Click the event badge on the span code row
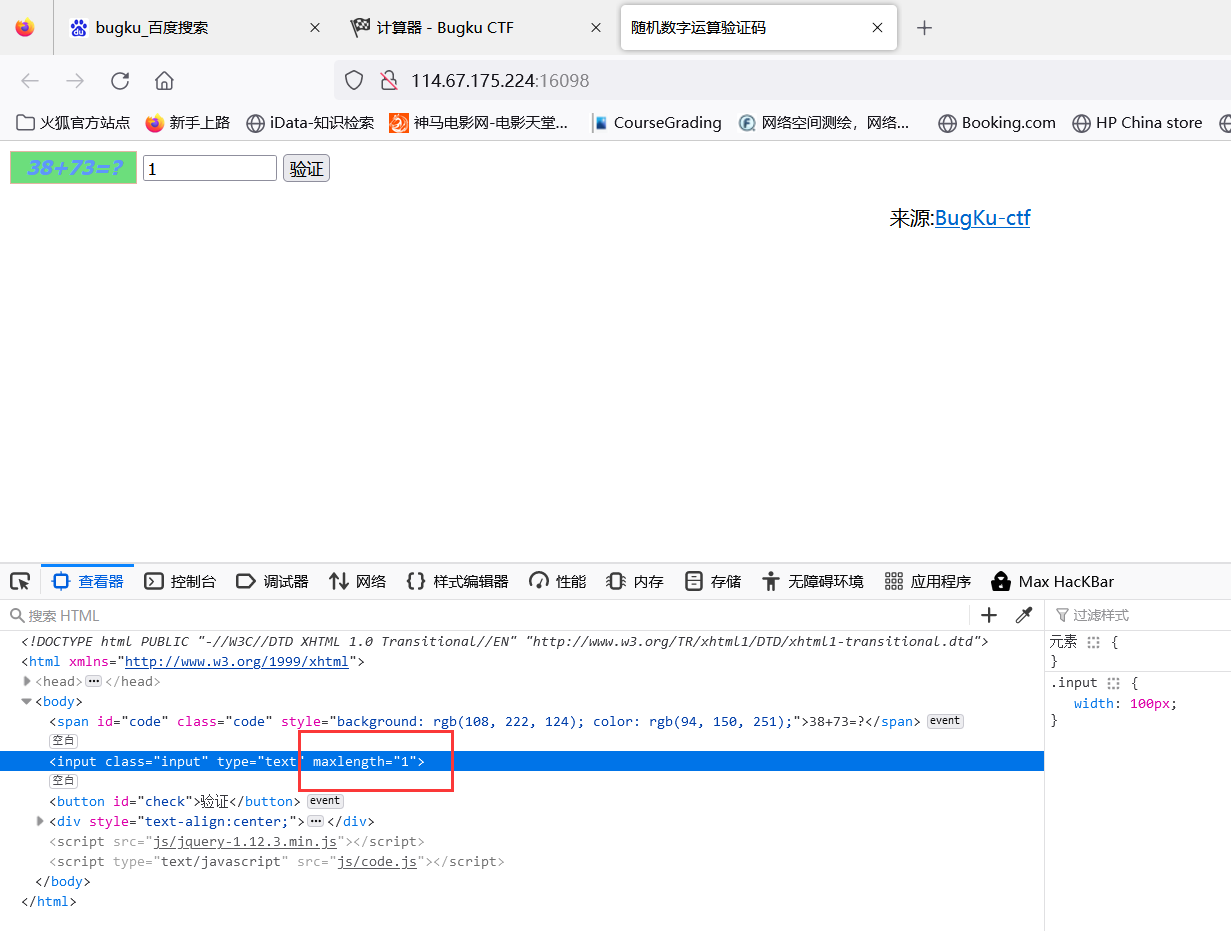The image size is (1231, 931). click(x=945, y=721)
